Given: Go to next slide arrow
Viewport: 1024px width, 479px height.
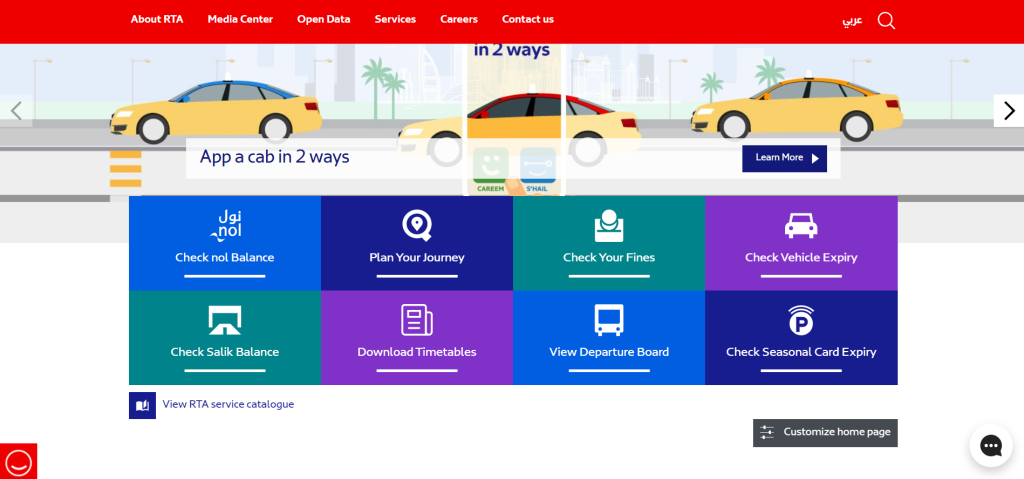Looking at the screenshot, I should (x=1009, y=110).
